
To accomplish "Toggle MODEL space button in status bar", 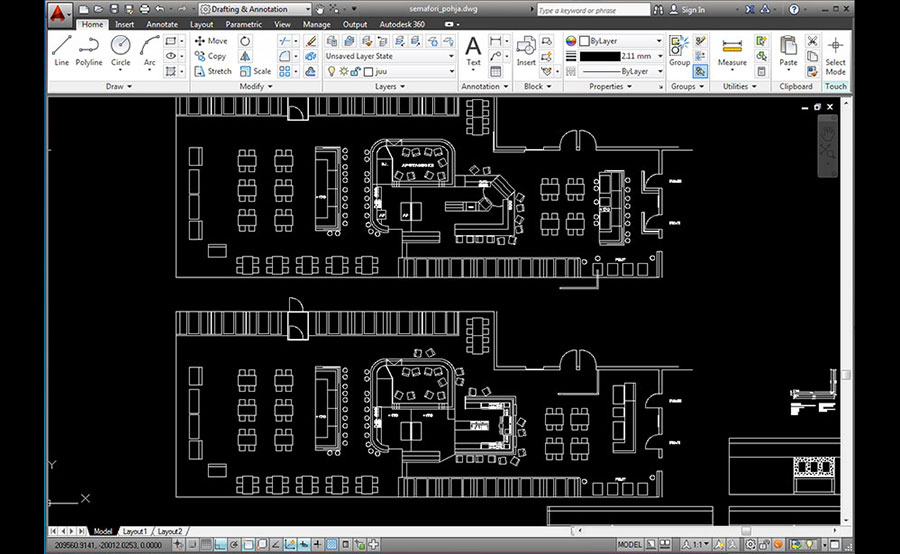I will [630, 545].
